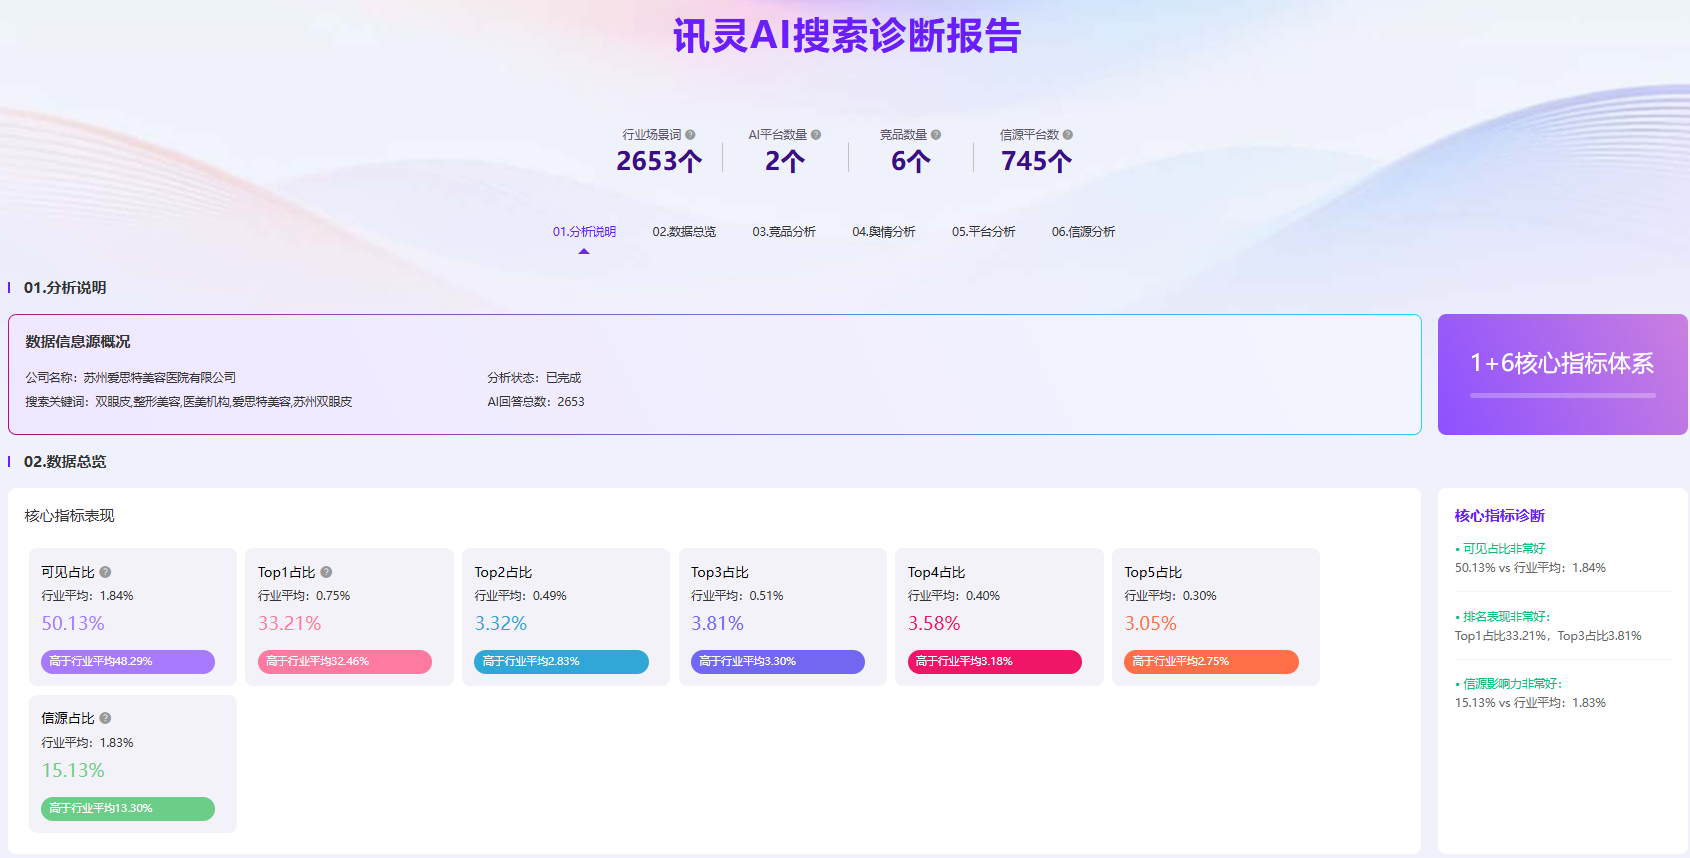
Task: Click help icon next to 竞品数量
Action: [936, 135]
